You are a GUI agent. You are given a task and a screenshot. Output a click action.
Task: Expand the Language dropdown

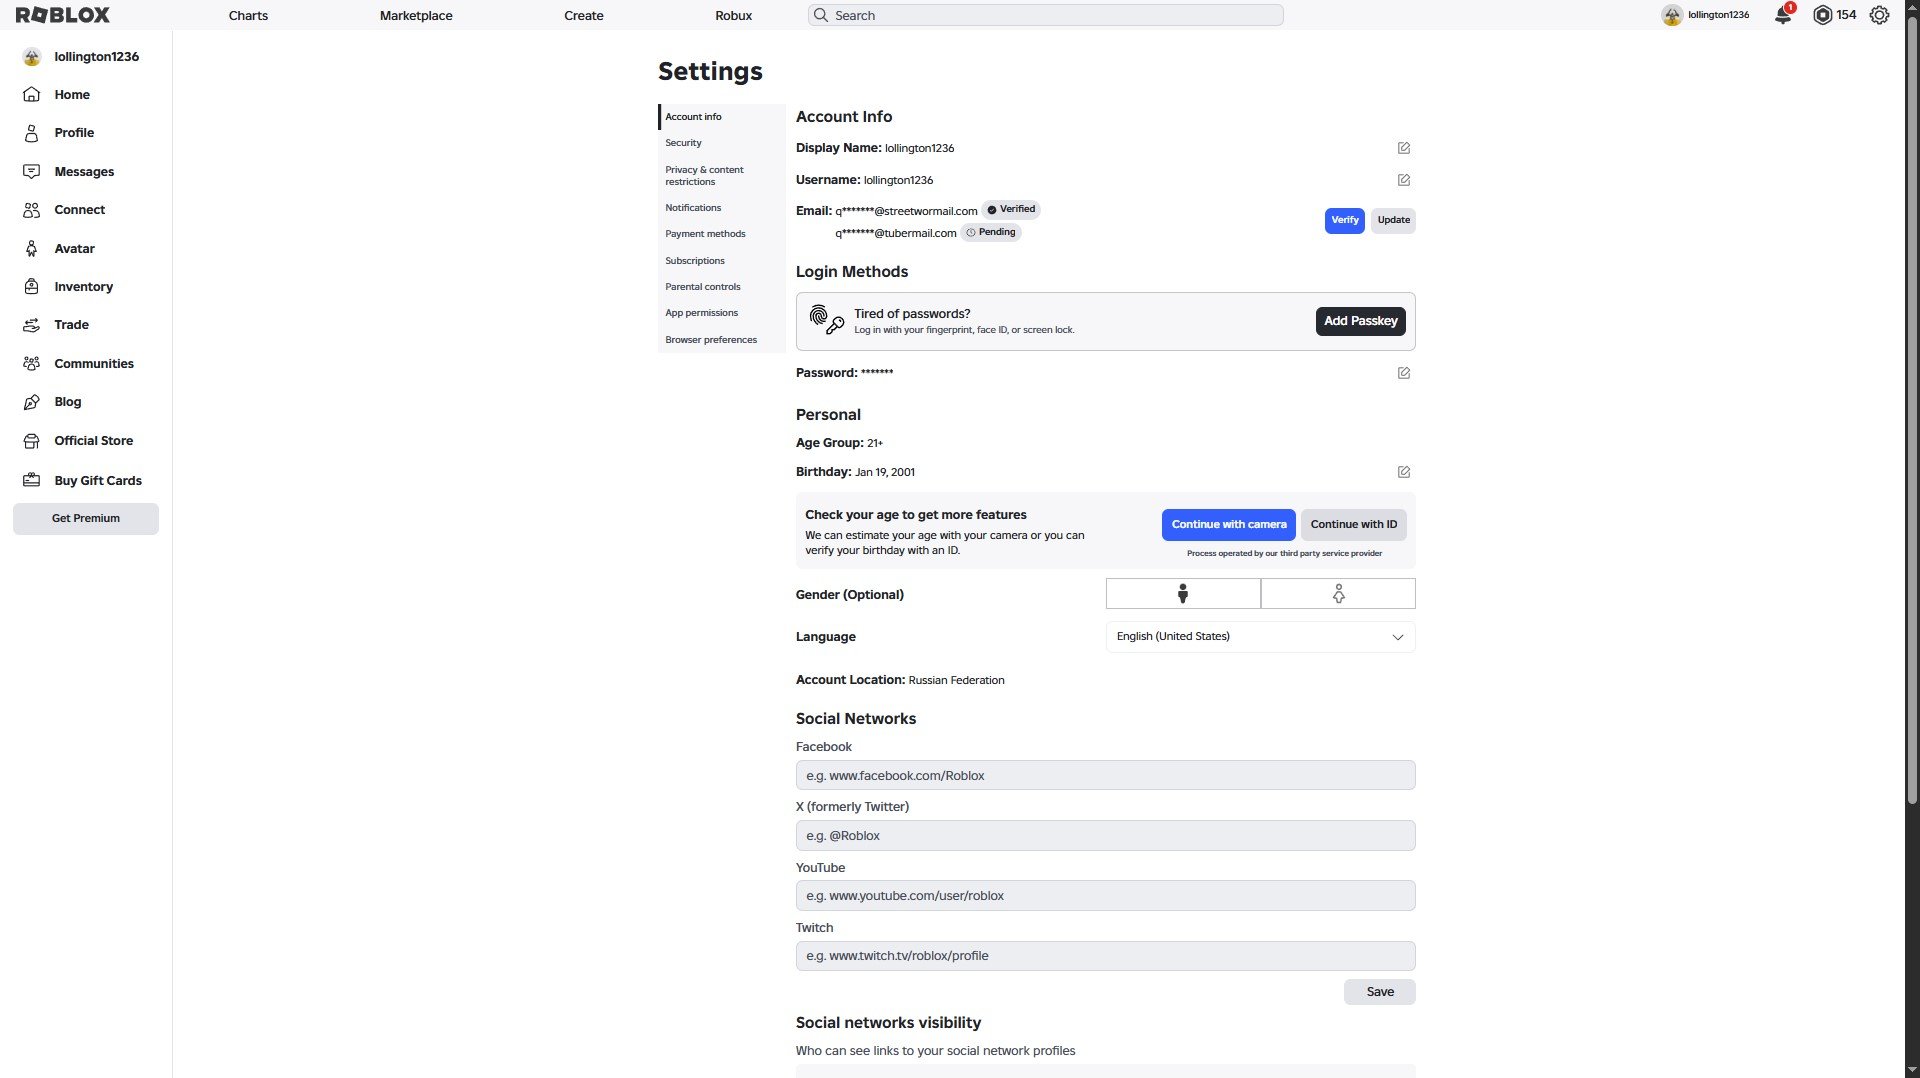coord(1260,637)
